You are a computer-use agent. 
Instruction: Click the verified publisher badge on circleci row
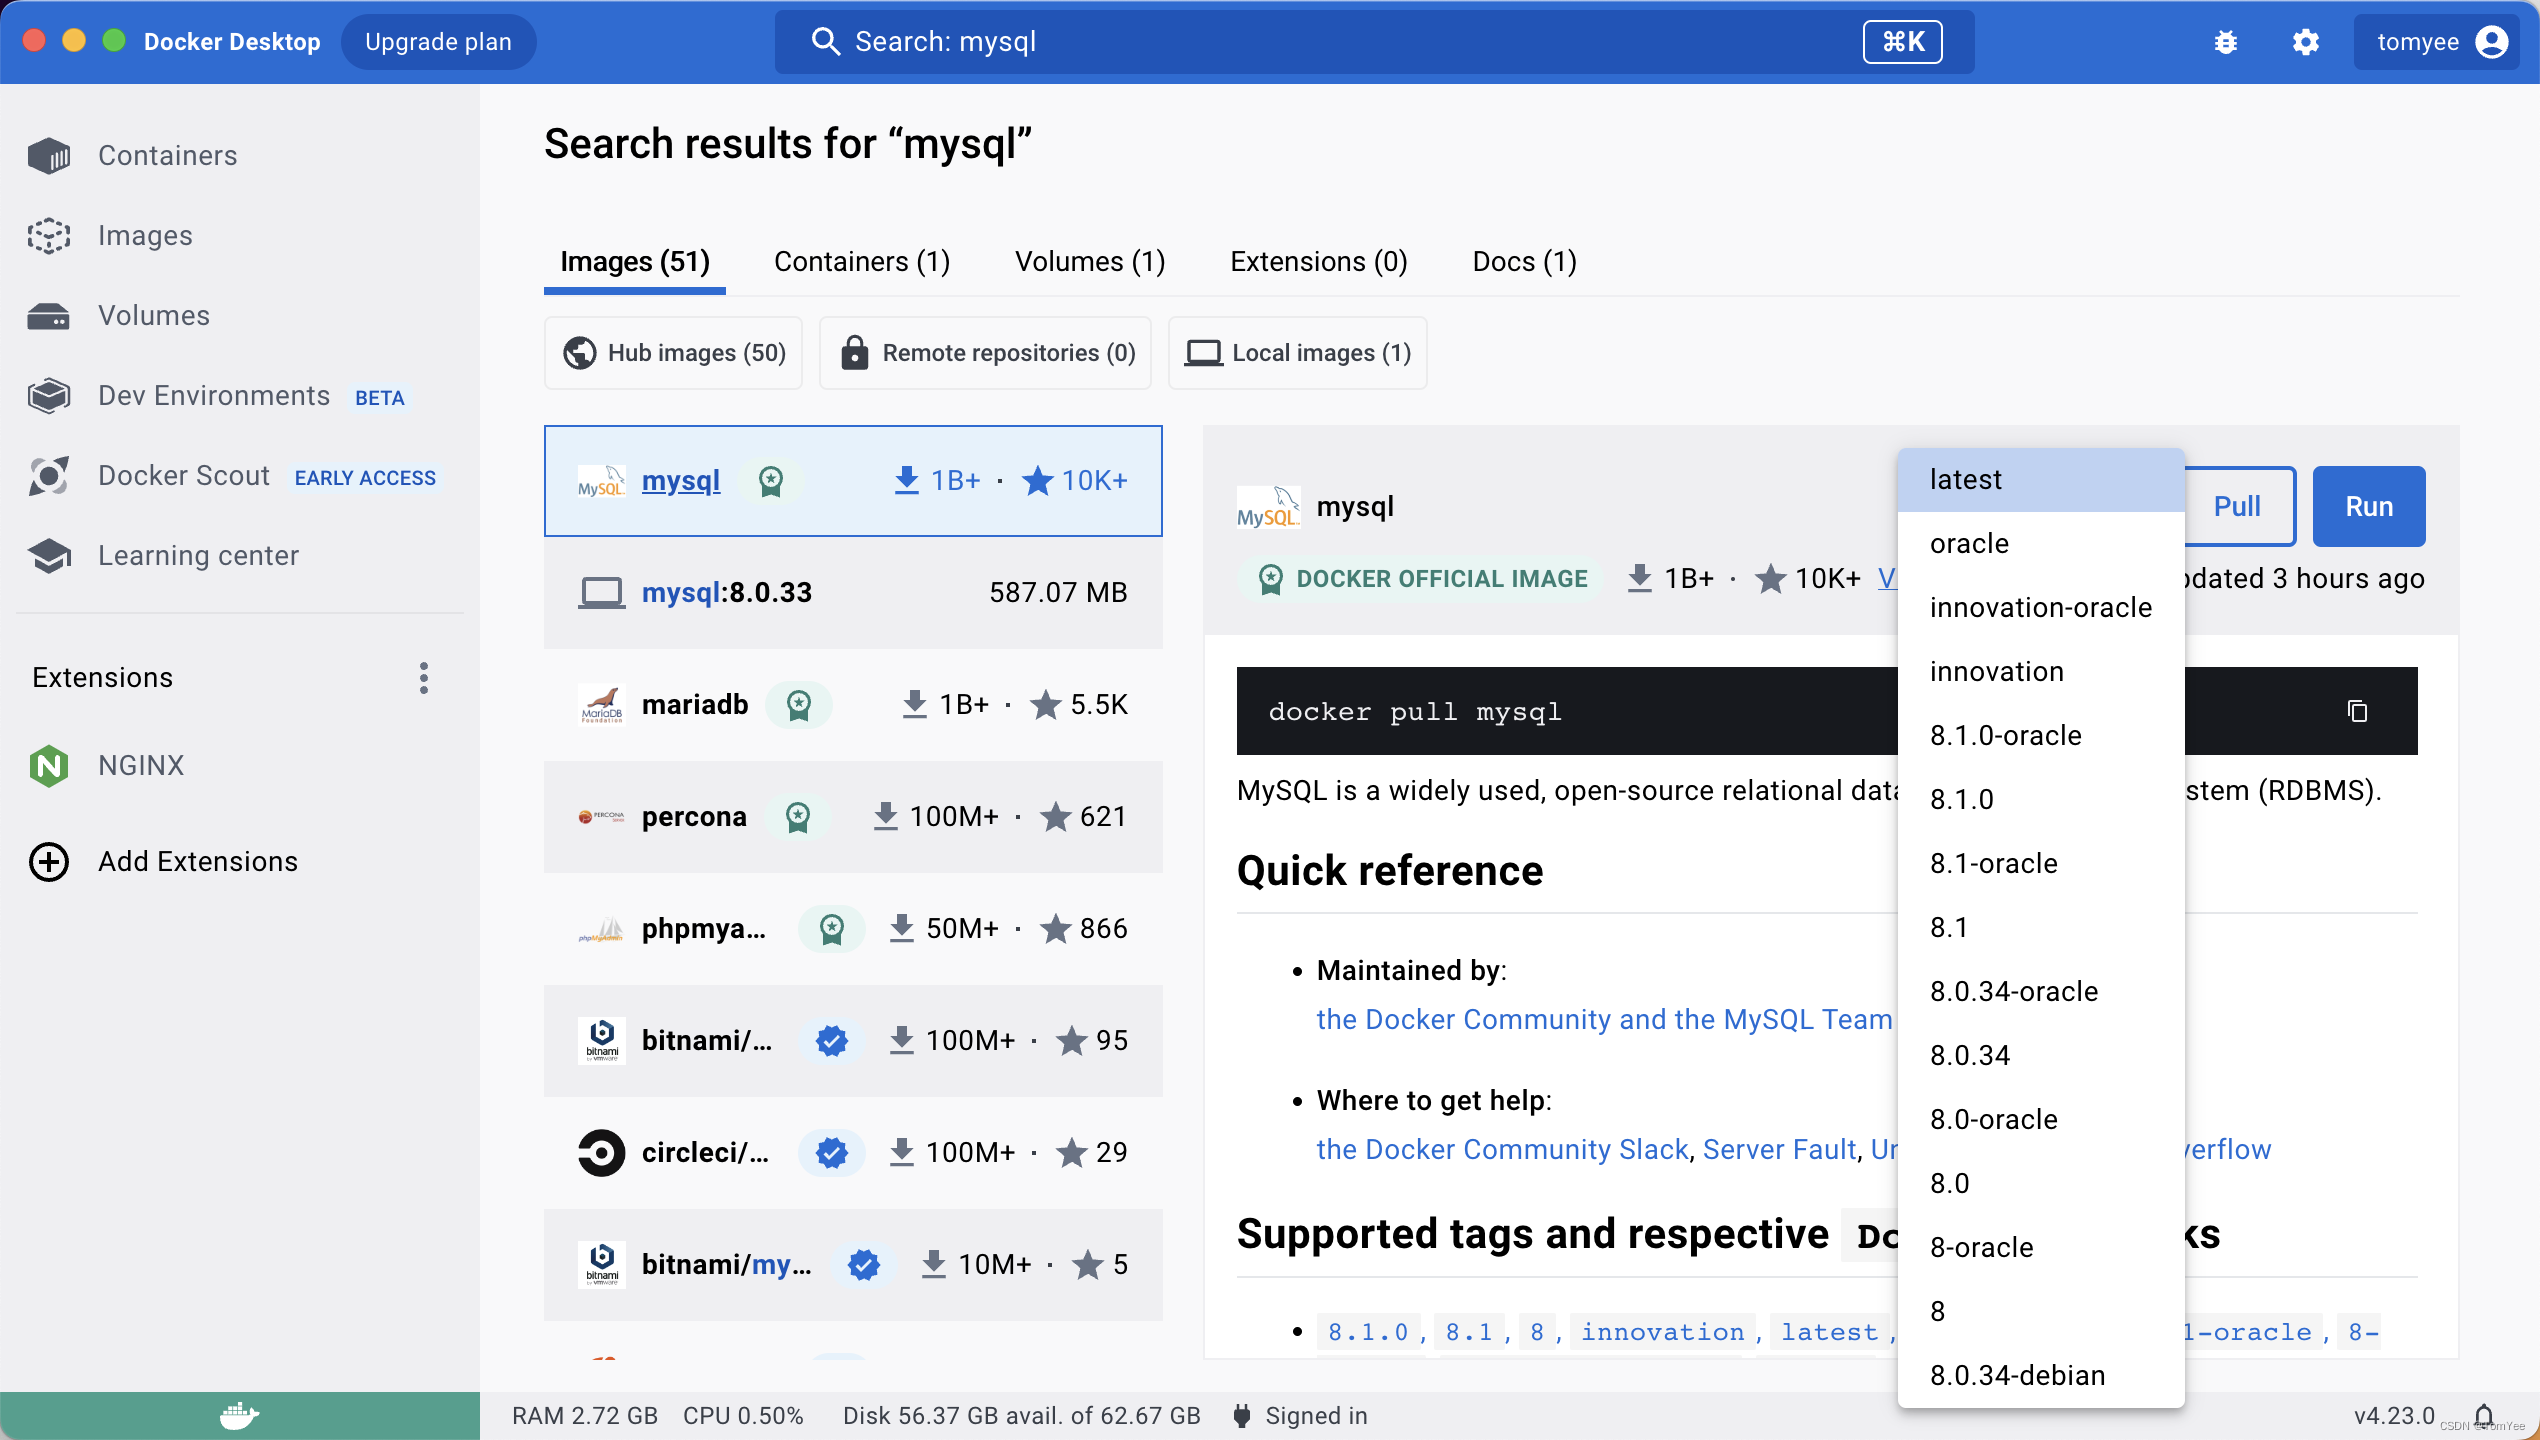pyautogui.click(x=831, y=1153)
